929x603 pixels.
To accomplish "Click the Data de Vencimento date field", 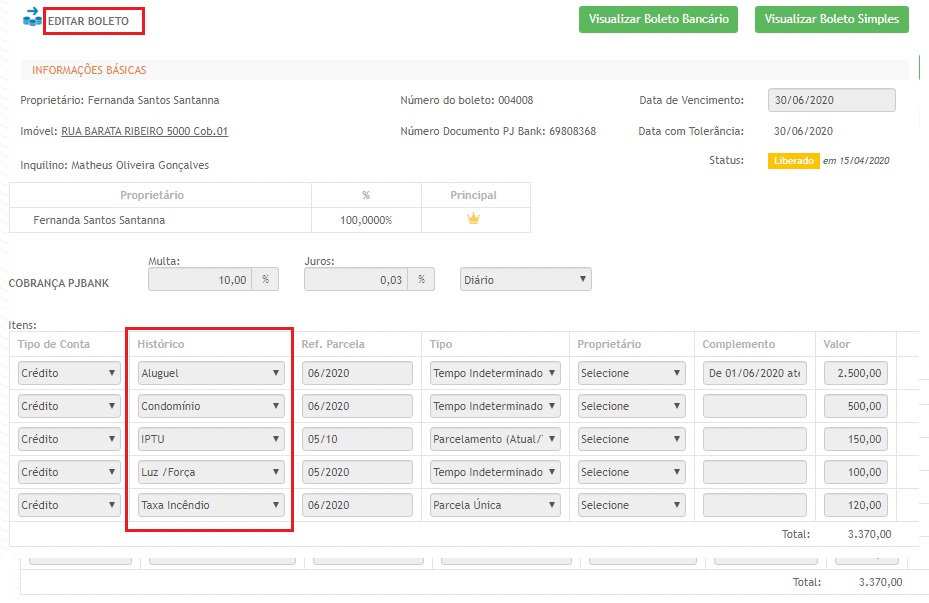I will coord(831,100).
